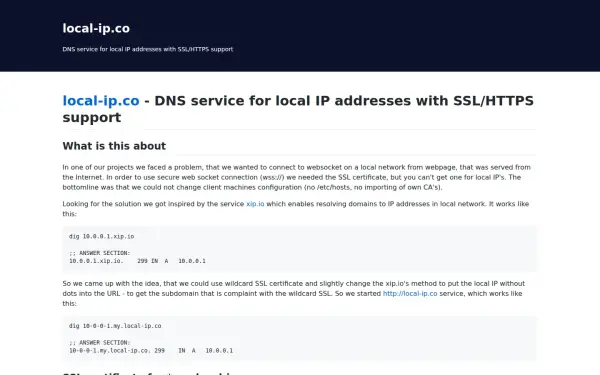Screen dimensions: 600x375
Task: Click the 'dig 10.0.0.1.xip.io' code line
Action: click(x=101, y=236)
